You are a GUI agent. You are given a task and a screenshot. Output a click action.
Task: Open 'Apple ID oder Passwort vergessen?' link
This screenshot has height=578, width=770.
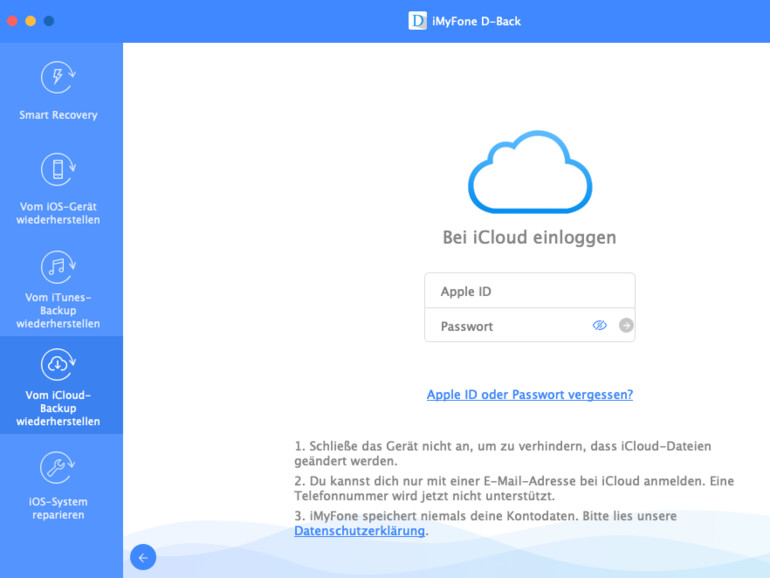[530, 394]
